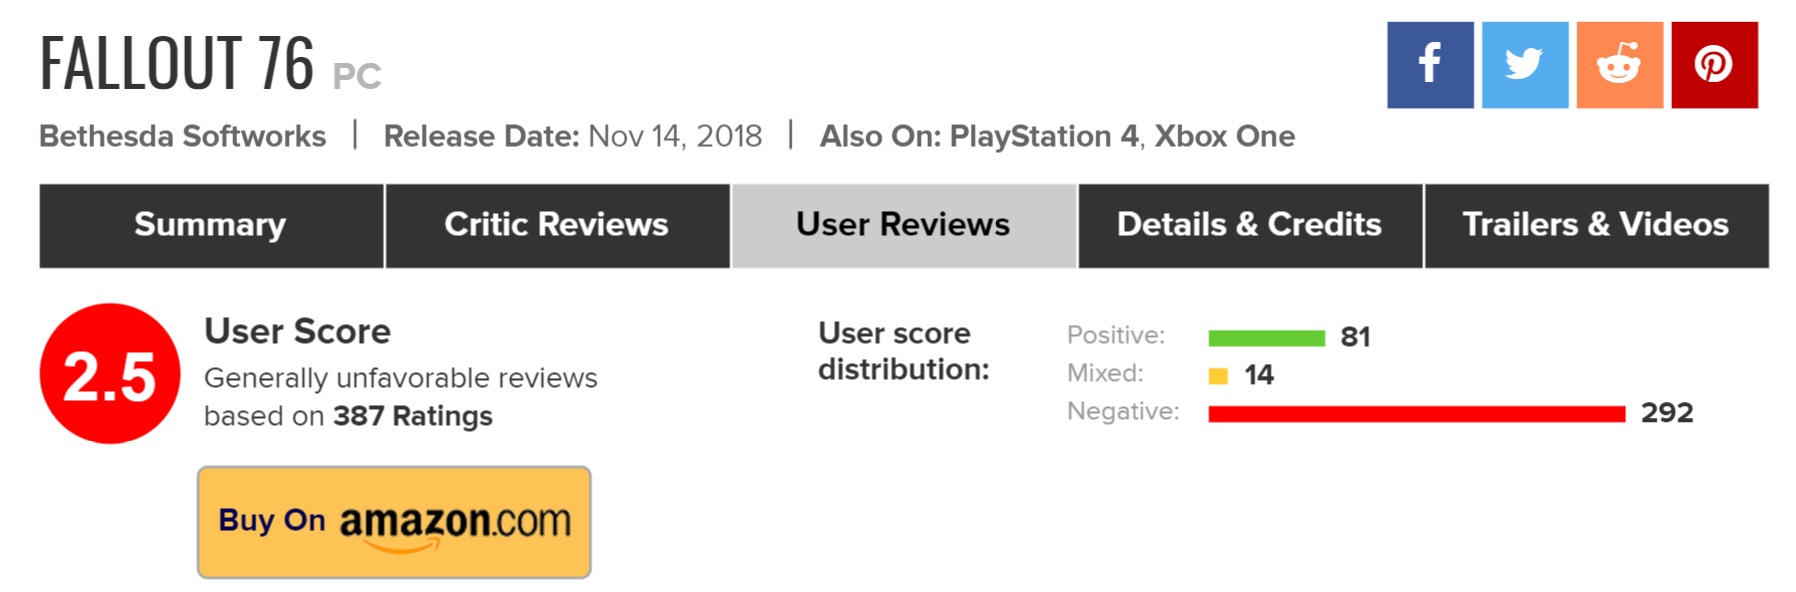Share page via Reddit icon

(x=1619, y=65)
